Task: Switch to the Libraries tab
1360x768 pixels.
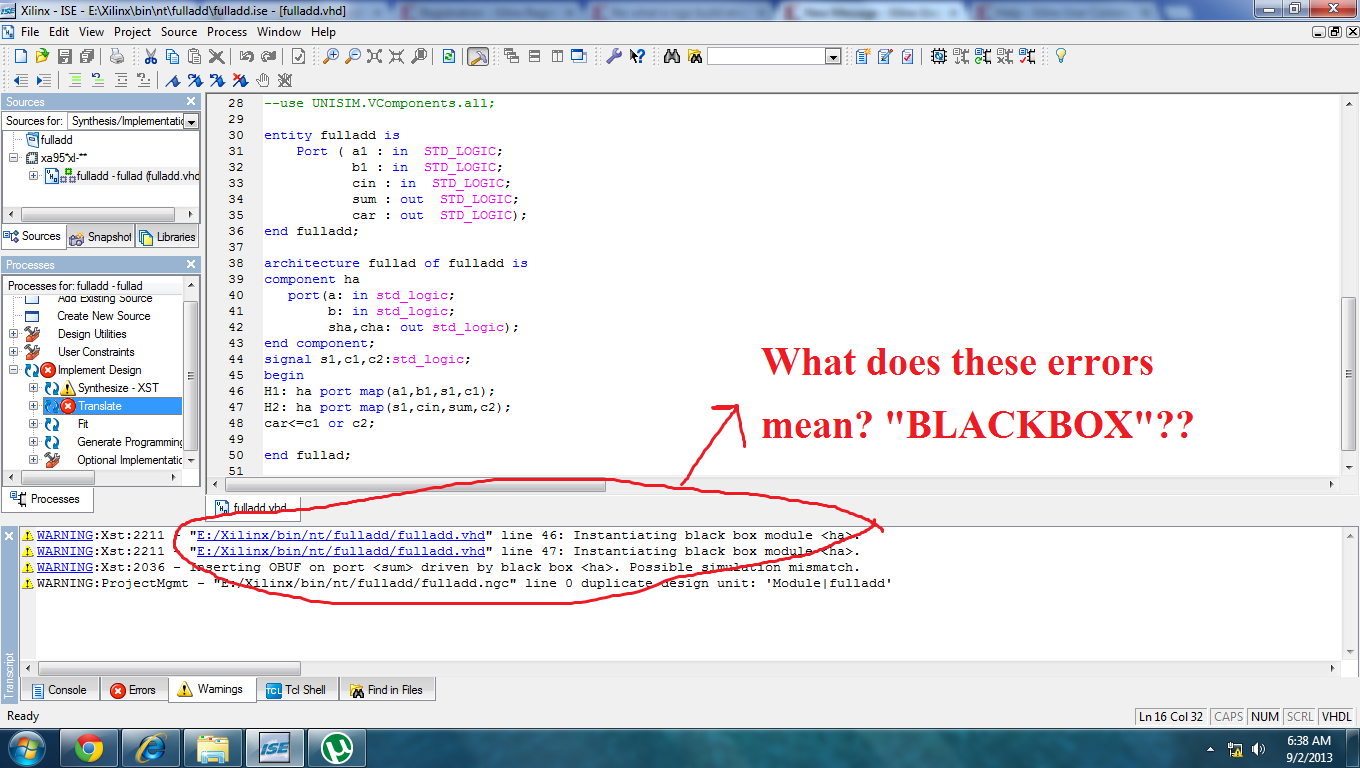Action: 167,237
